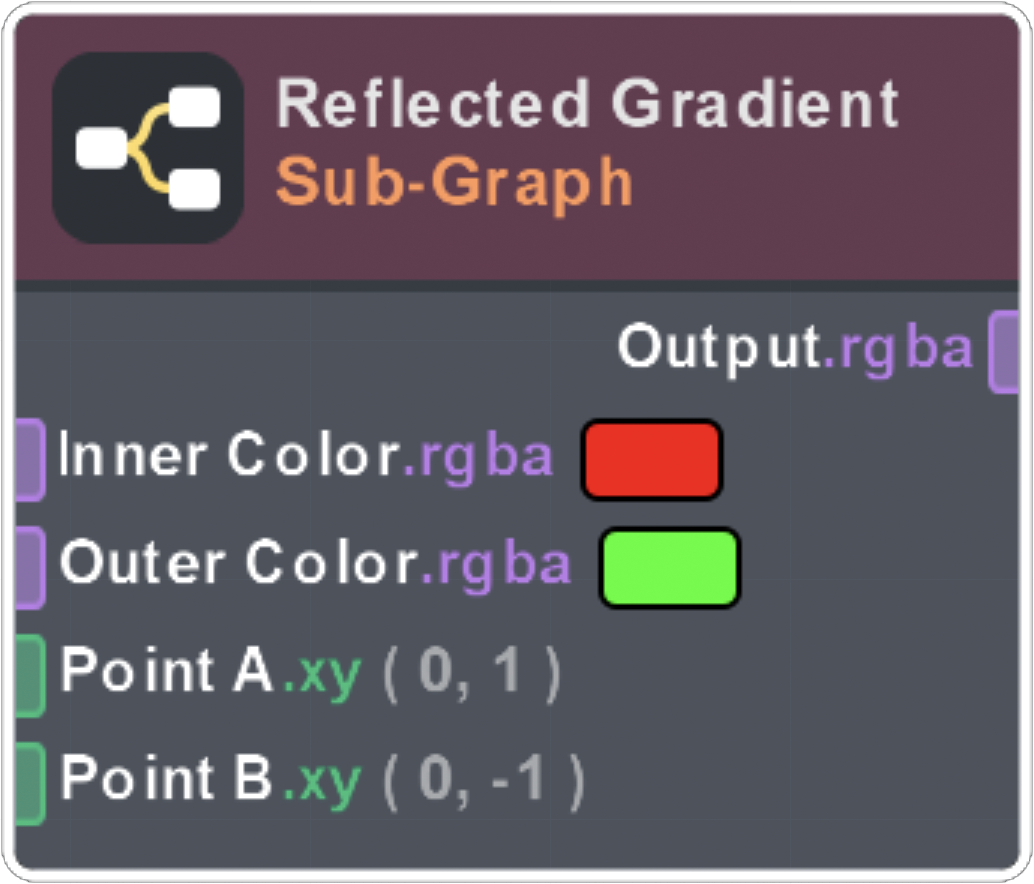
Task: Click the Inner Color input port
Action: pyautogui.click(x=29, y=459)
